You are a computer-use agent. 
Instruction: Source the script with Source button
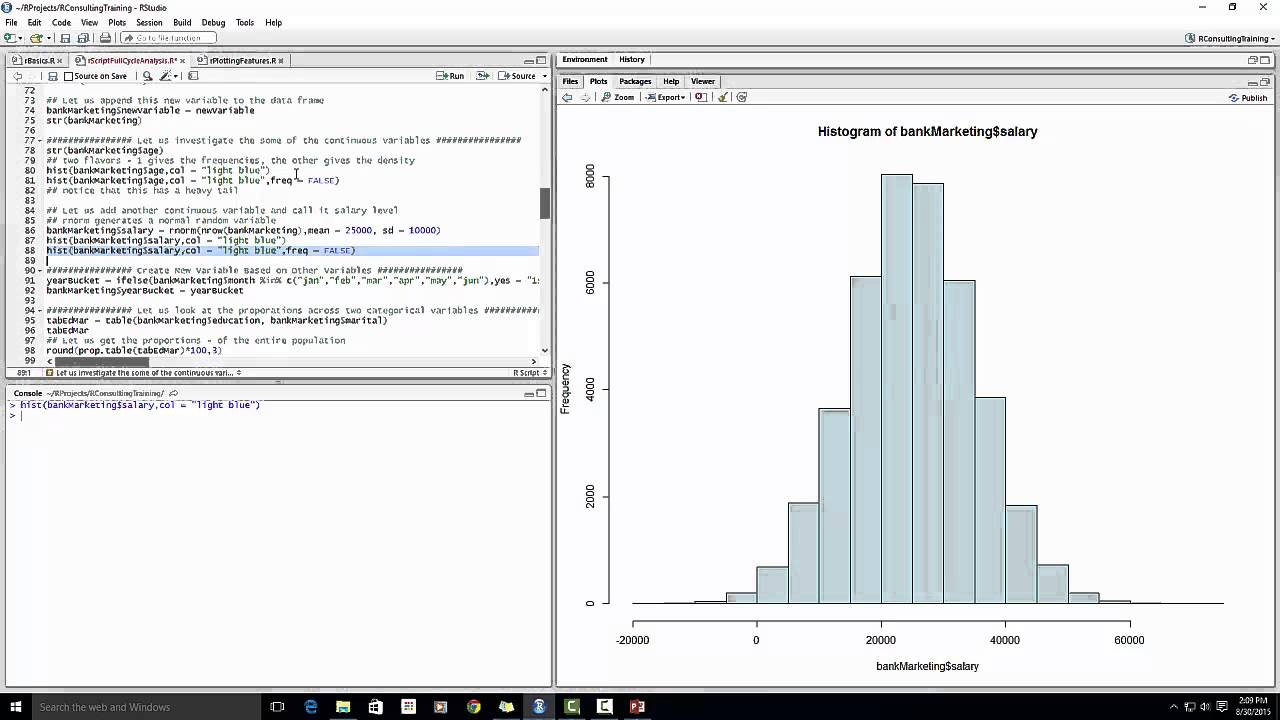point(517,76)
